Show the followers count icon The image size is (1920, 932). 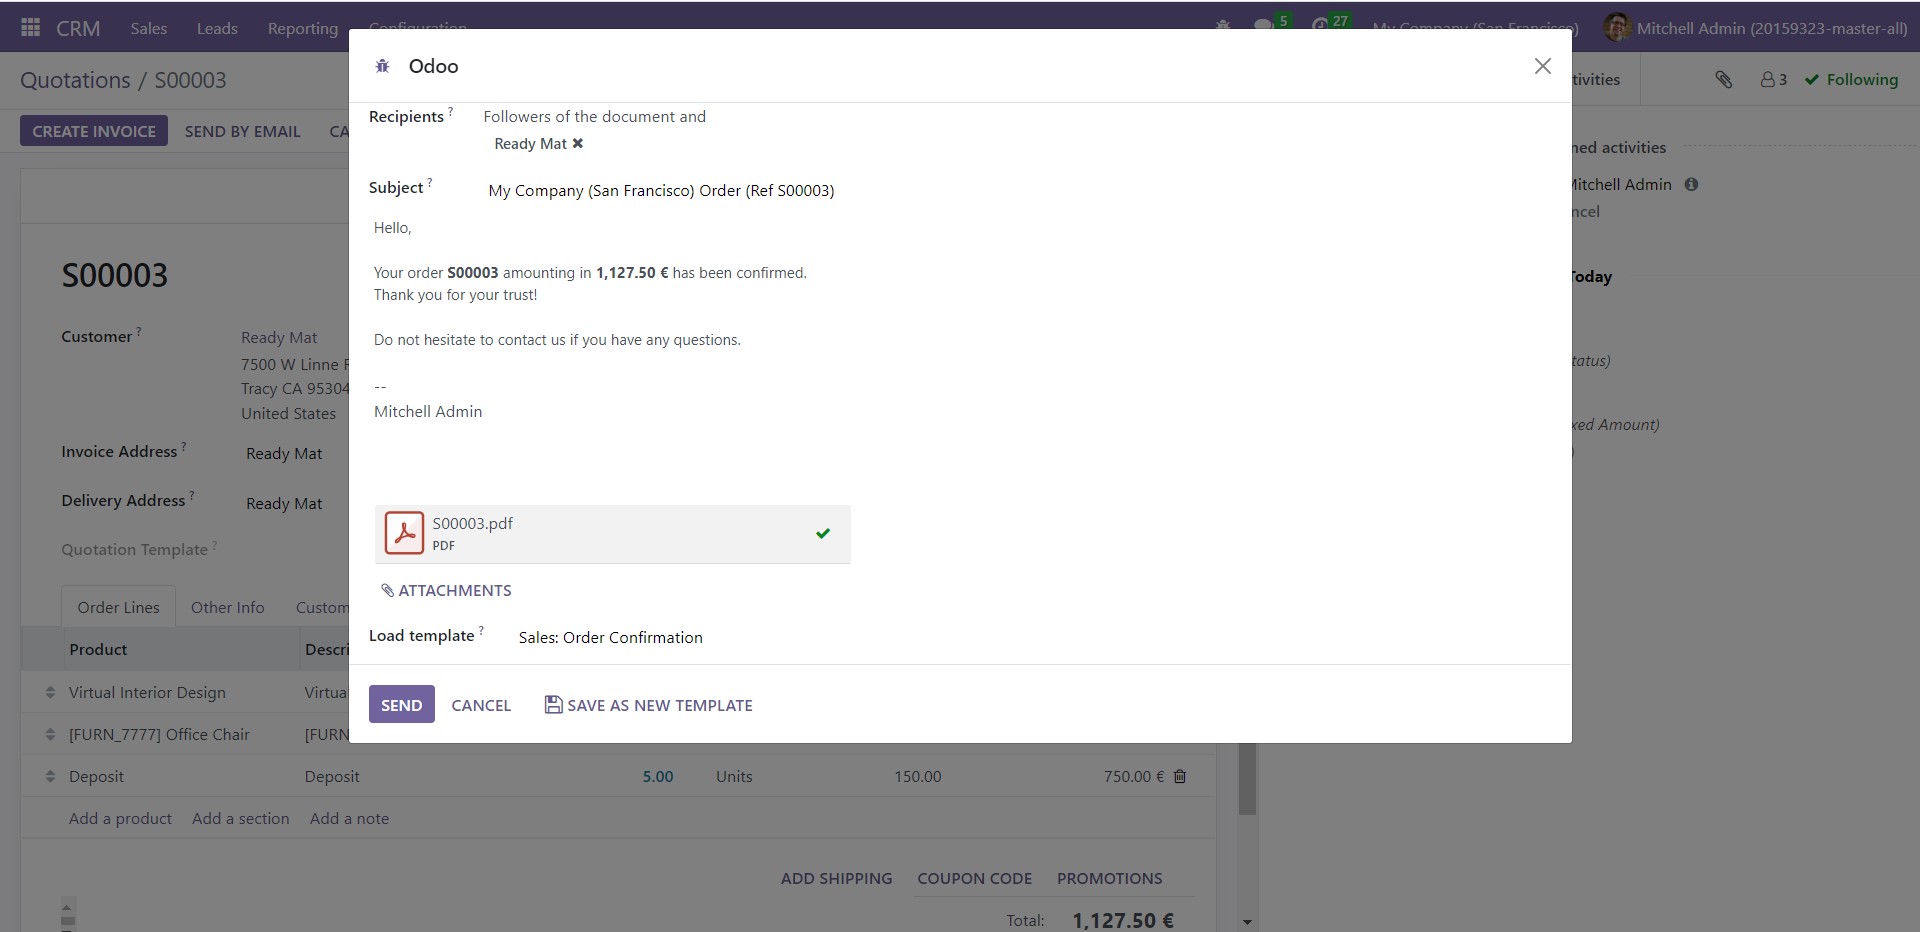[1773, 79]
